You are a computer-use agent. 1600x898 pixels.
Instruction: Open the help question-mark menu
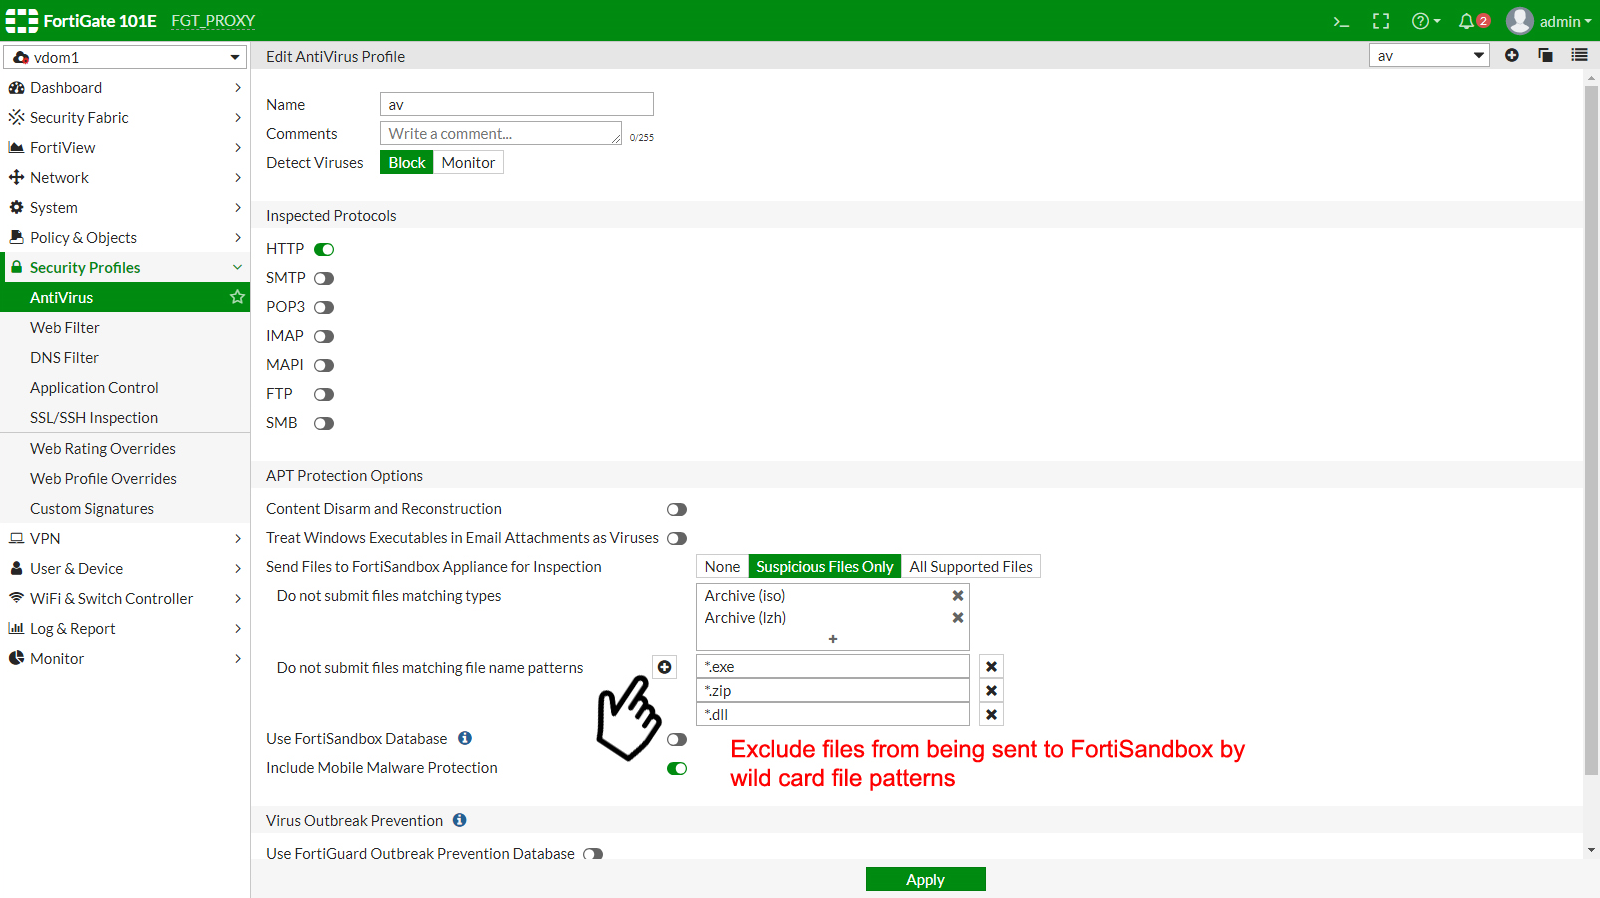1425,21
